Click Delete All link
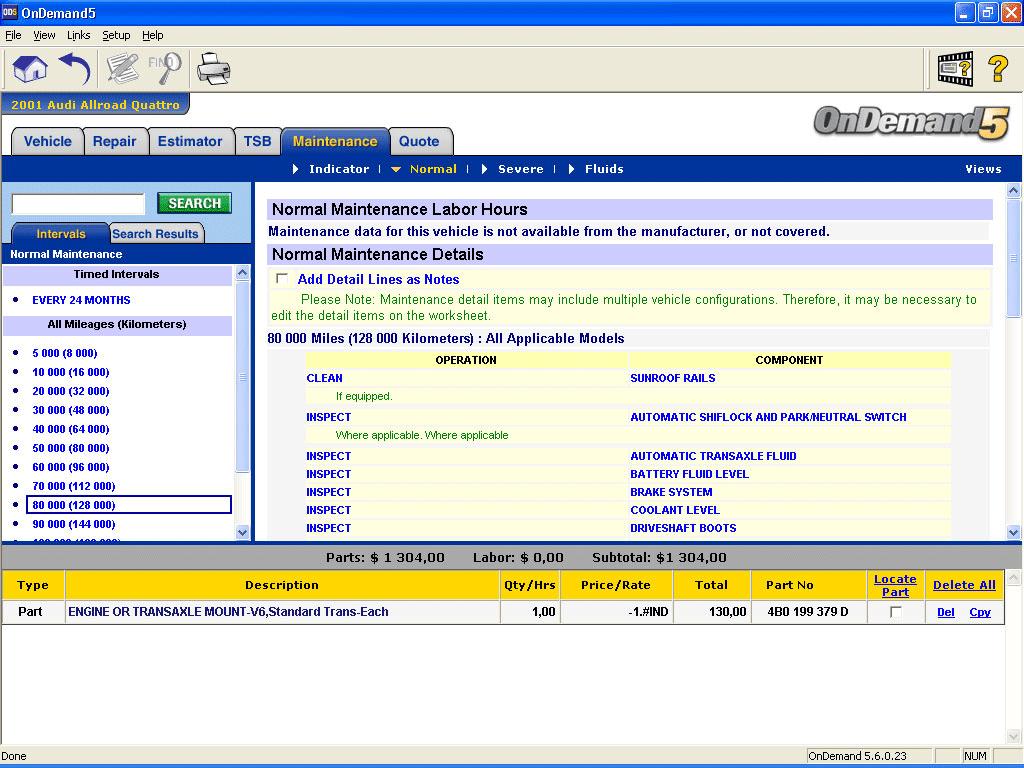 (964, 585)
